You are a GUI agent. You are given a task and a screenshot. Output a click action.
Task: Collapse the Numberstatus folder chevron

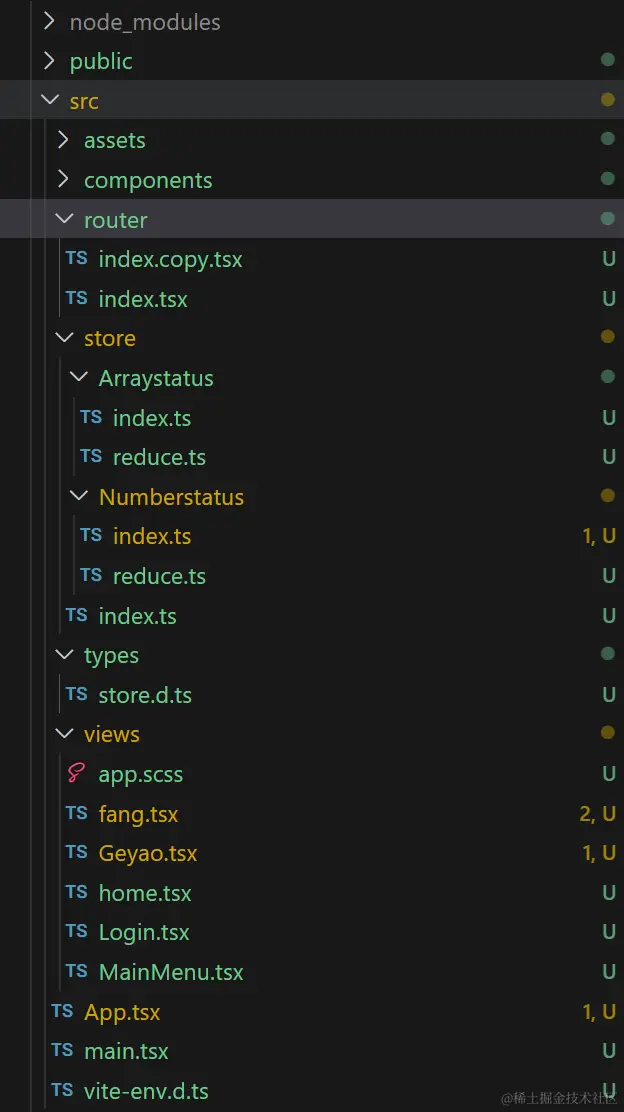click(x=79, y=496)
